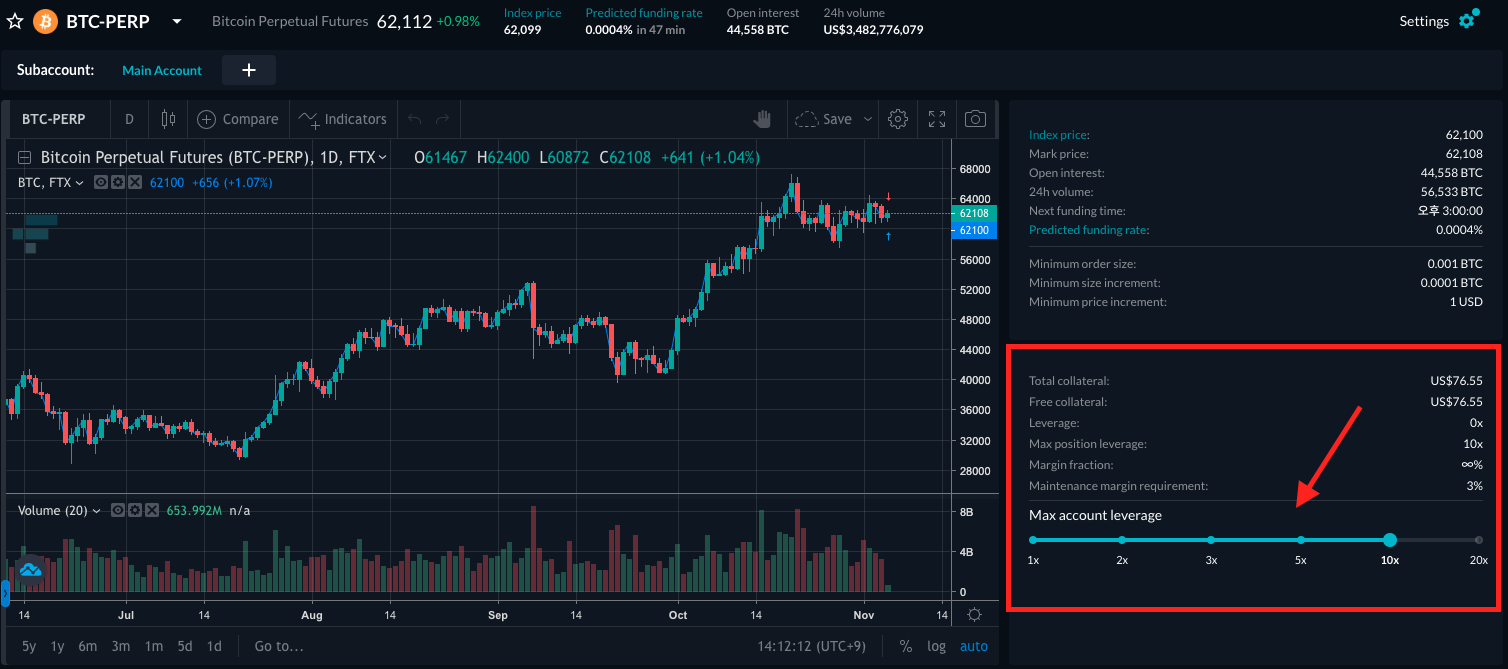The image size is (1508, 669).
Task: Remove the BTC, FTX comparison series
Action: point(134,183)
